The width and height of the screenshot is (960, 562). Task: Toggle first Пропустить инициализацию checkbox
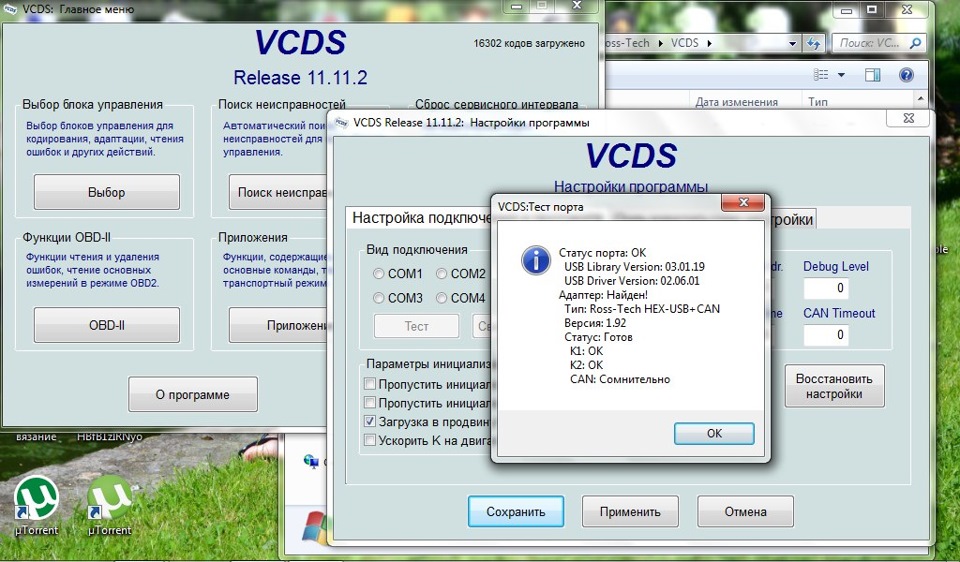[370, 384]
